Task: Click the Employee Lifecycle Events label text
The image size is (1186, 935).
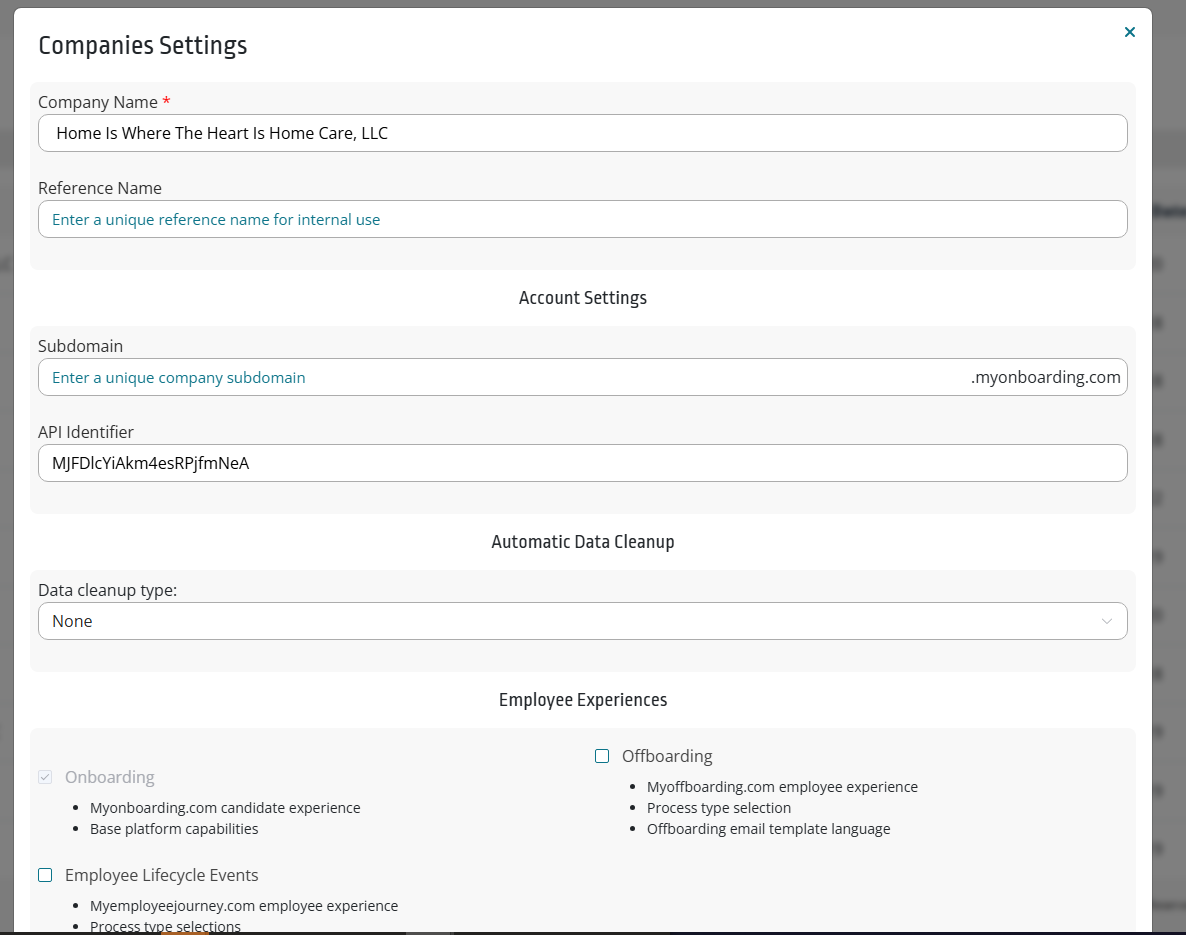Action: [161, 875]
